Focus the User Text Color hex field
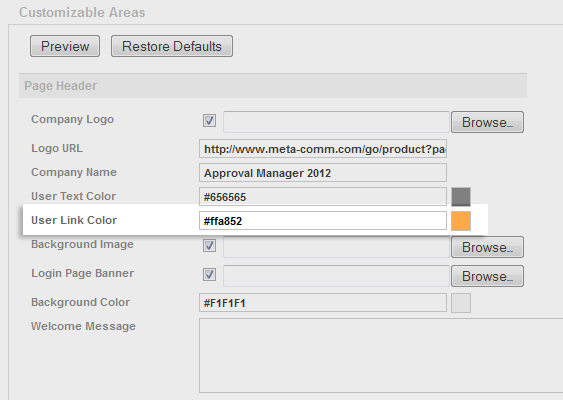Image resolution: width=563 pixels, height=400 pixels. (x=323, y=197)
